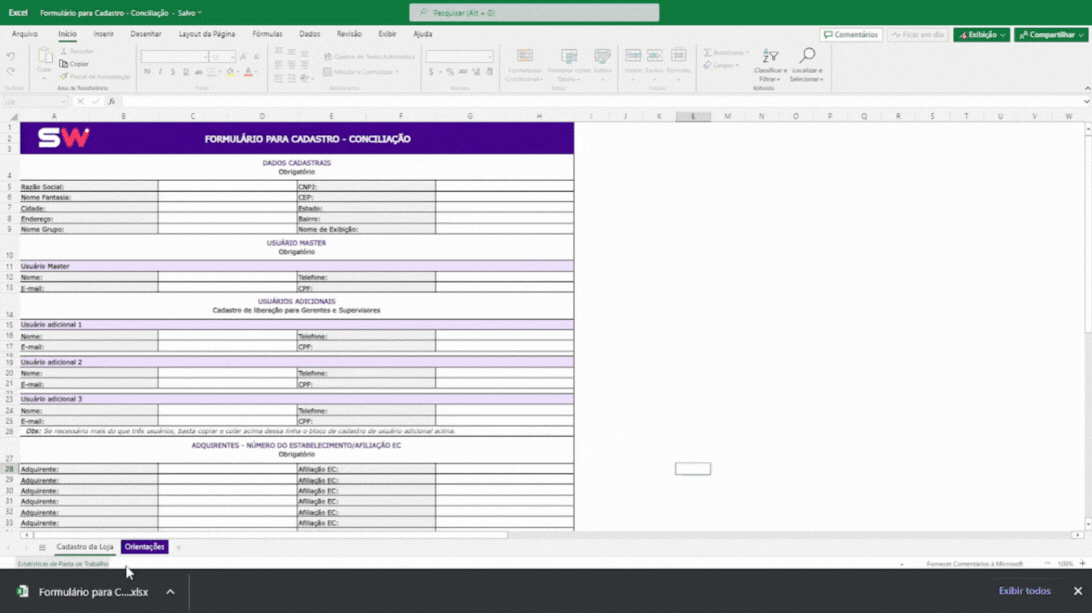1092x613 pixels.
Task: Apply percent style format
Action: (x=450, y=72)
